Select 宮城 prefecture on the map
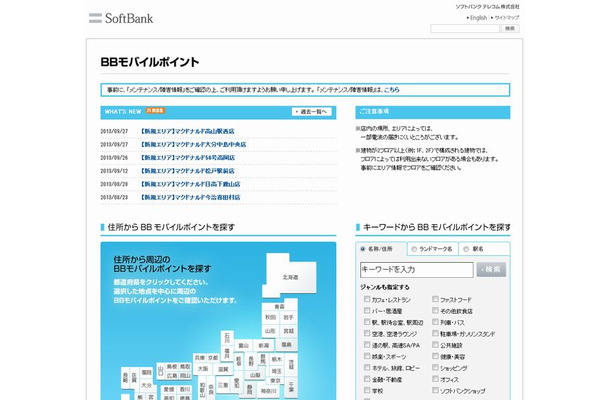This screenshot has width=610, height=400. (288, 331)
